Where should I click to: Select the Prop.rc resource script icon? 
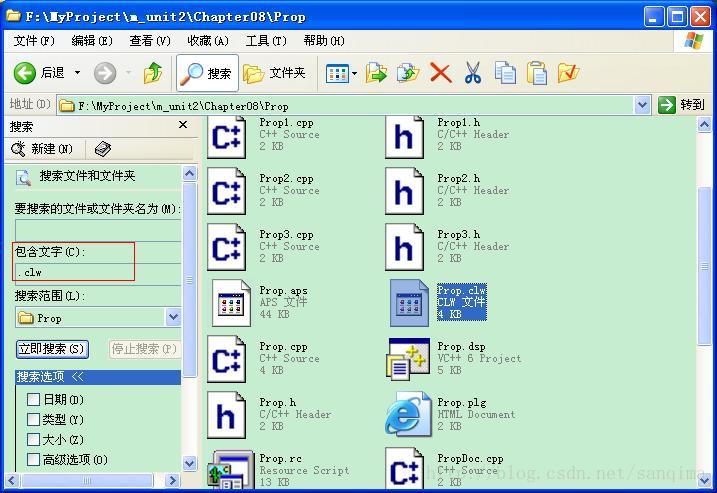[230, 469]
